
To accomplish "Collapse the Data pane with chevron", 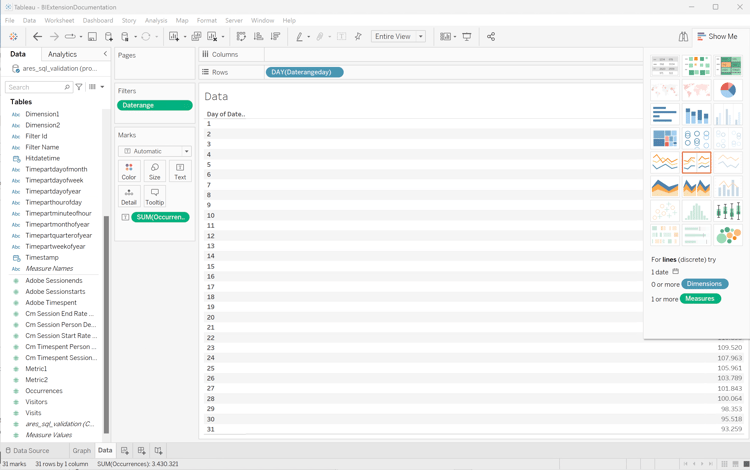I will click(x=105, y=54).
